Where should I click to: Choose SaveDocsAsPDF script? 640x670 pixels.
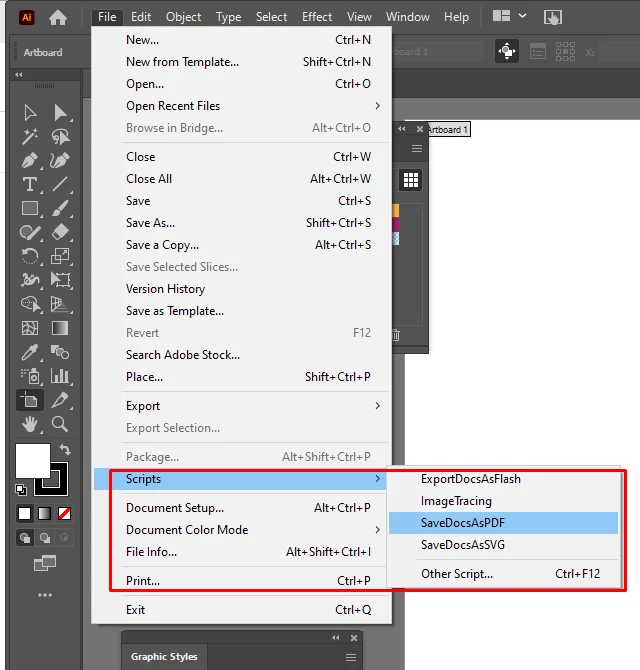503,523
